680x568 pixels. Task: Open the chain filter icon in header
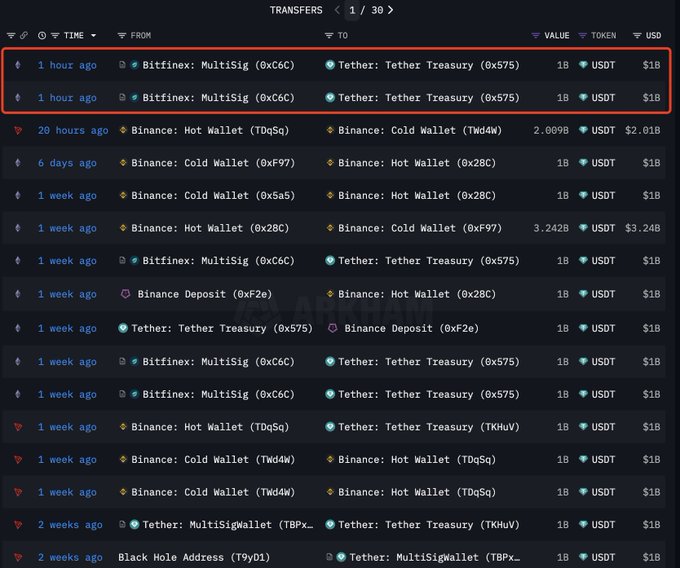point(11,36)
